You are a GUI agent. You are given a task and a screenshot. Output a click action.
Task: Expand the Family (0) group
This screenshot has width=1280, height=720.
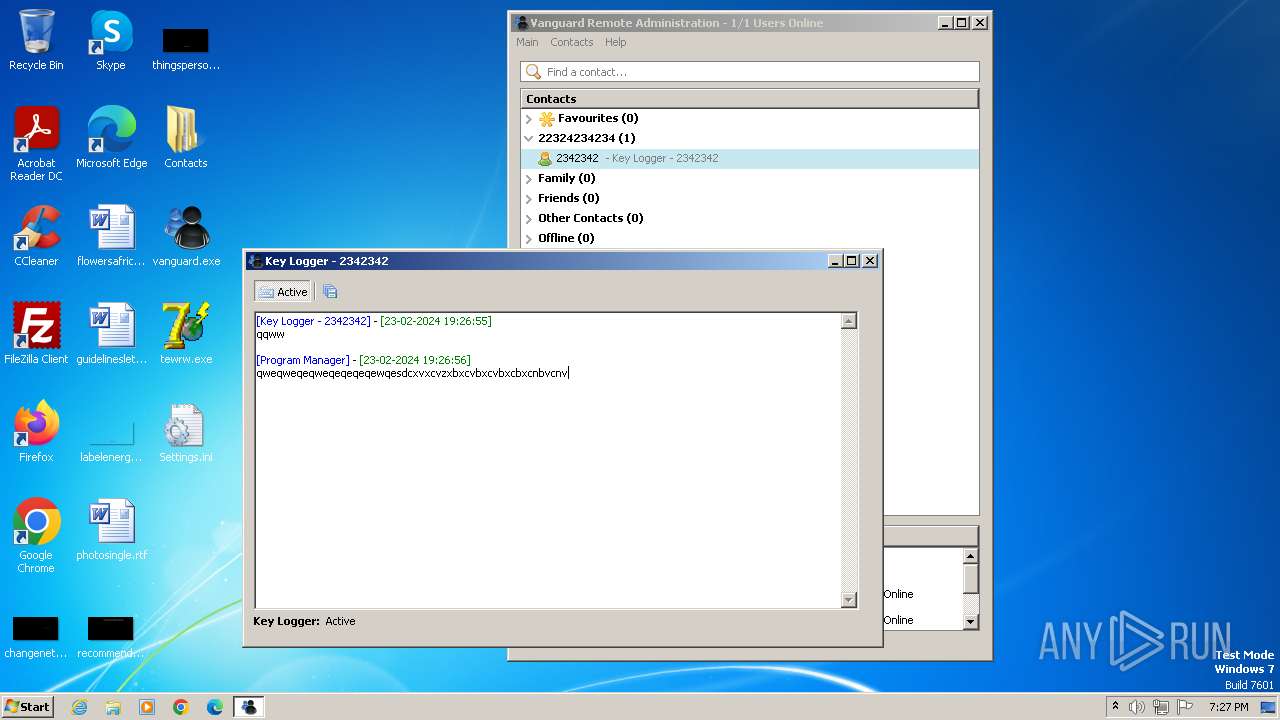point(529,178)
